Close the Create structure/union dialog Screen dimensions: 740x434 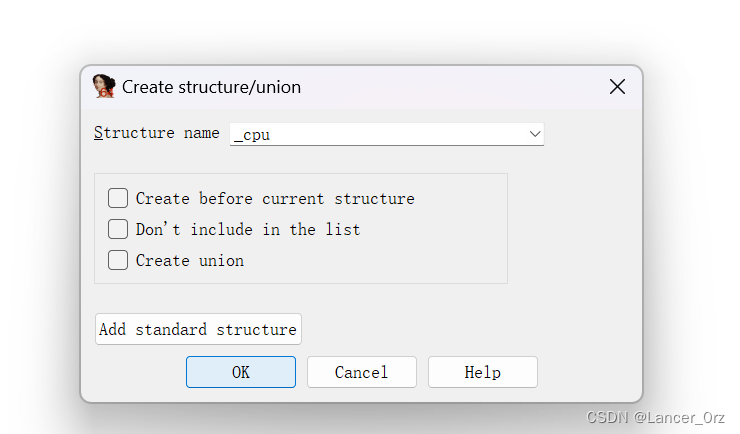(617, 87)
